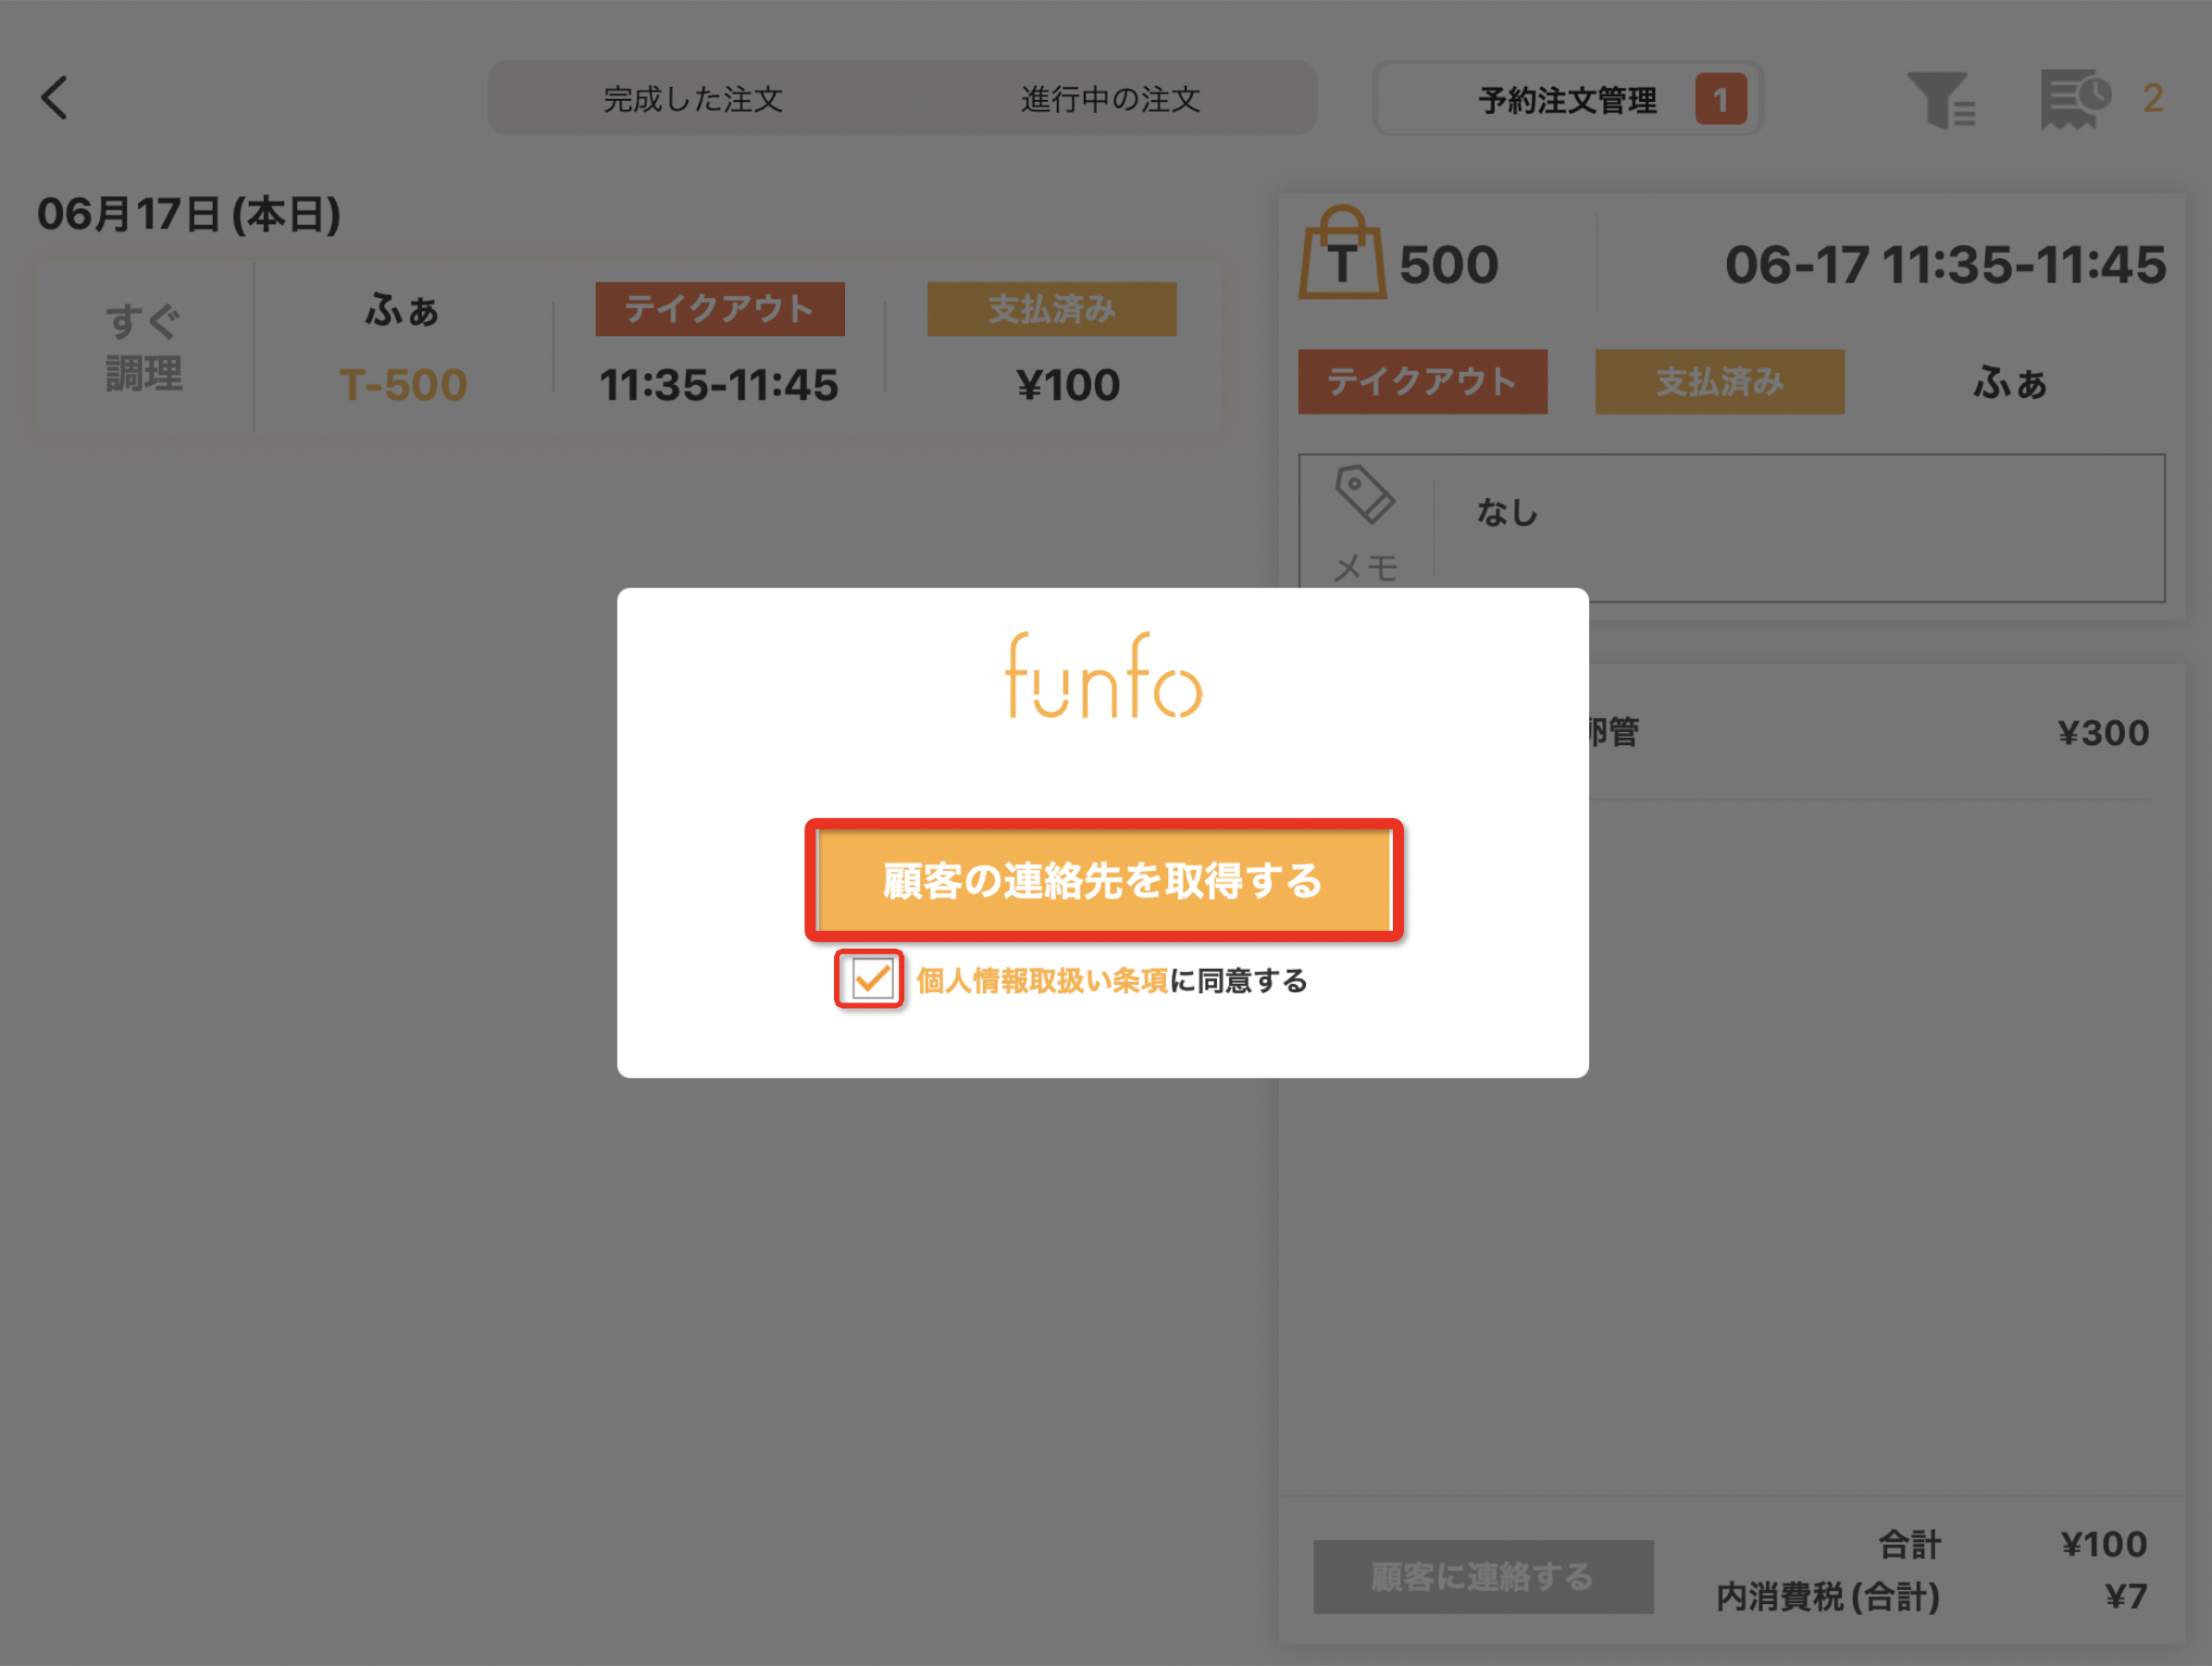
Task: Click the customer name ふぁ in the order row
Action: 402,310
